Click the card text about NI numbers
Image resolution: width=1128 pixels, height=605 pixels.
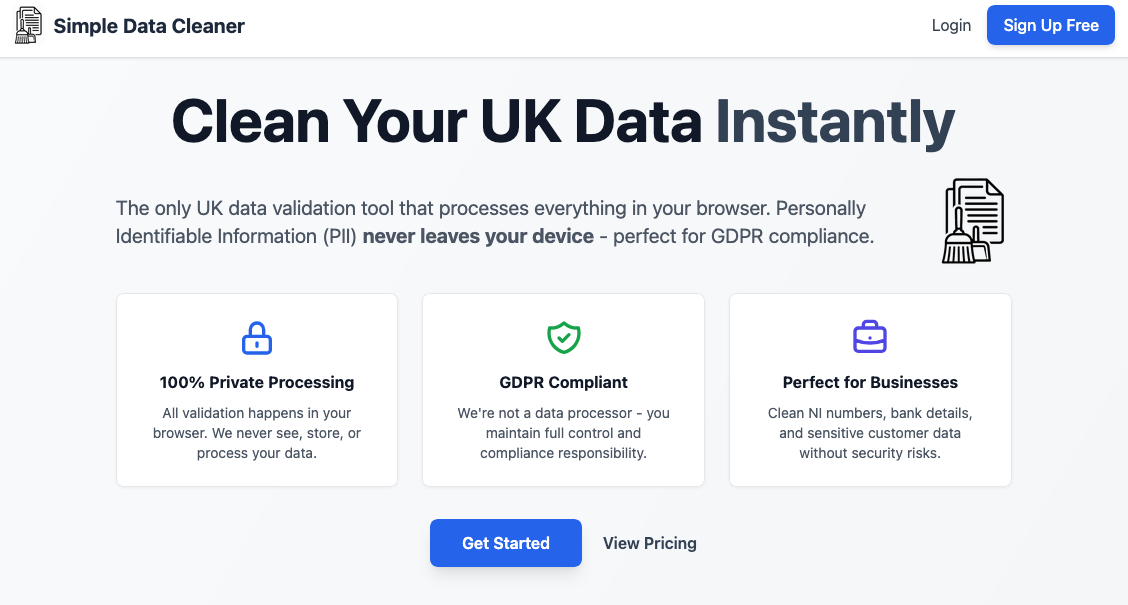coord(869,433)
